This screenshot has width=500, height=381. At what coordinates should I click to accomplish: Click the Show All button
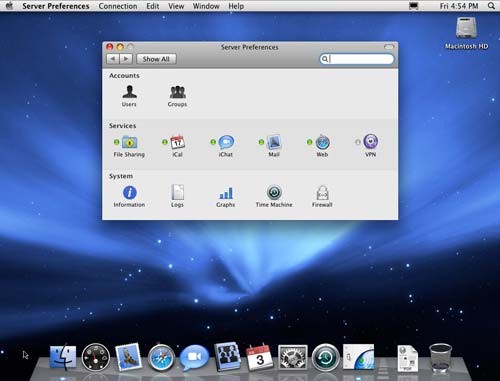coord(156,59)
